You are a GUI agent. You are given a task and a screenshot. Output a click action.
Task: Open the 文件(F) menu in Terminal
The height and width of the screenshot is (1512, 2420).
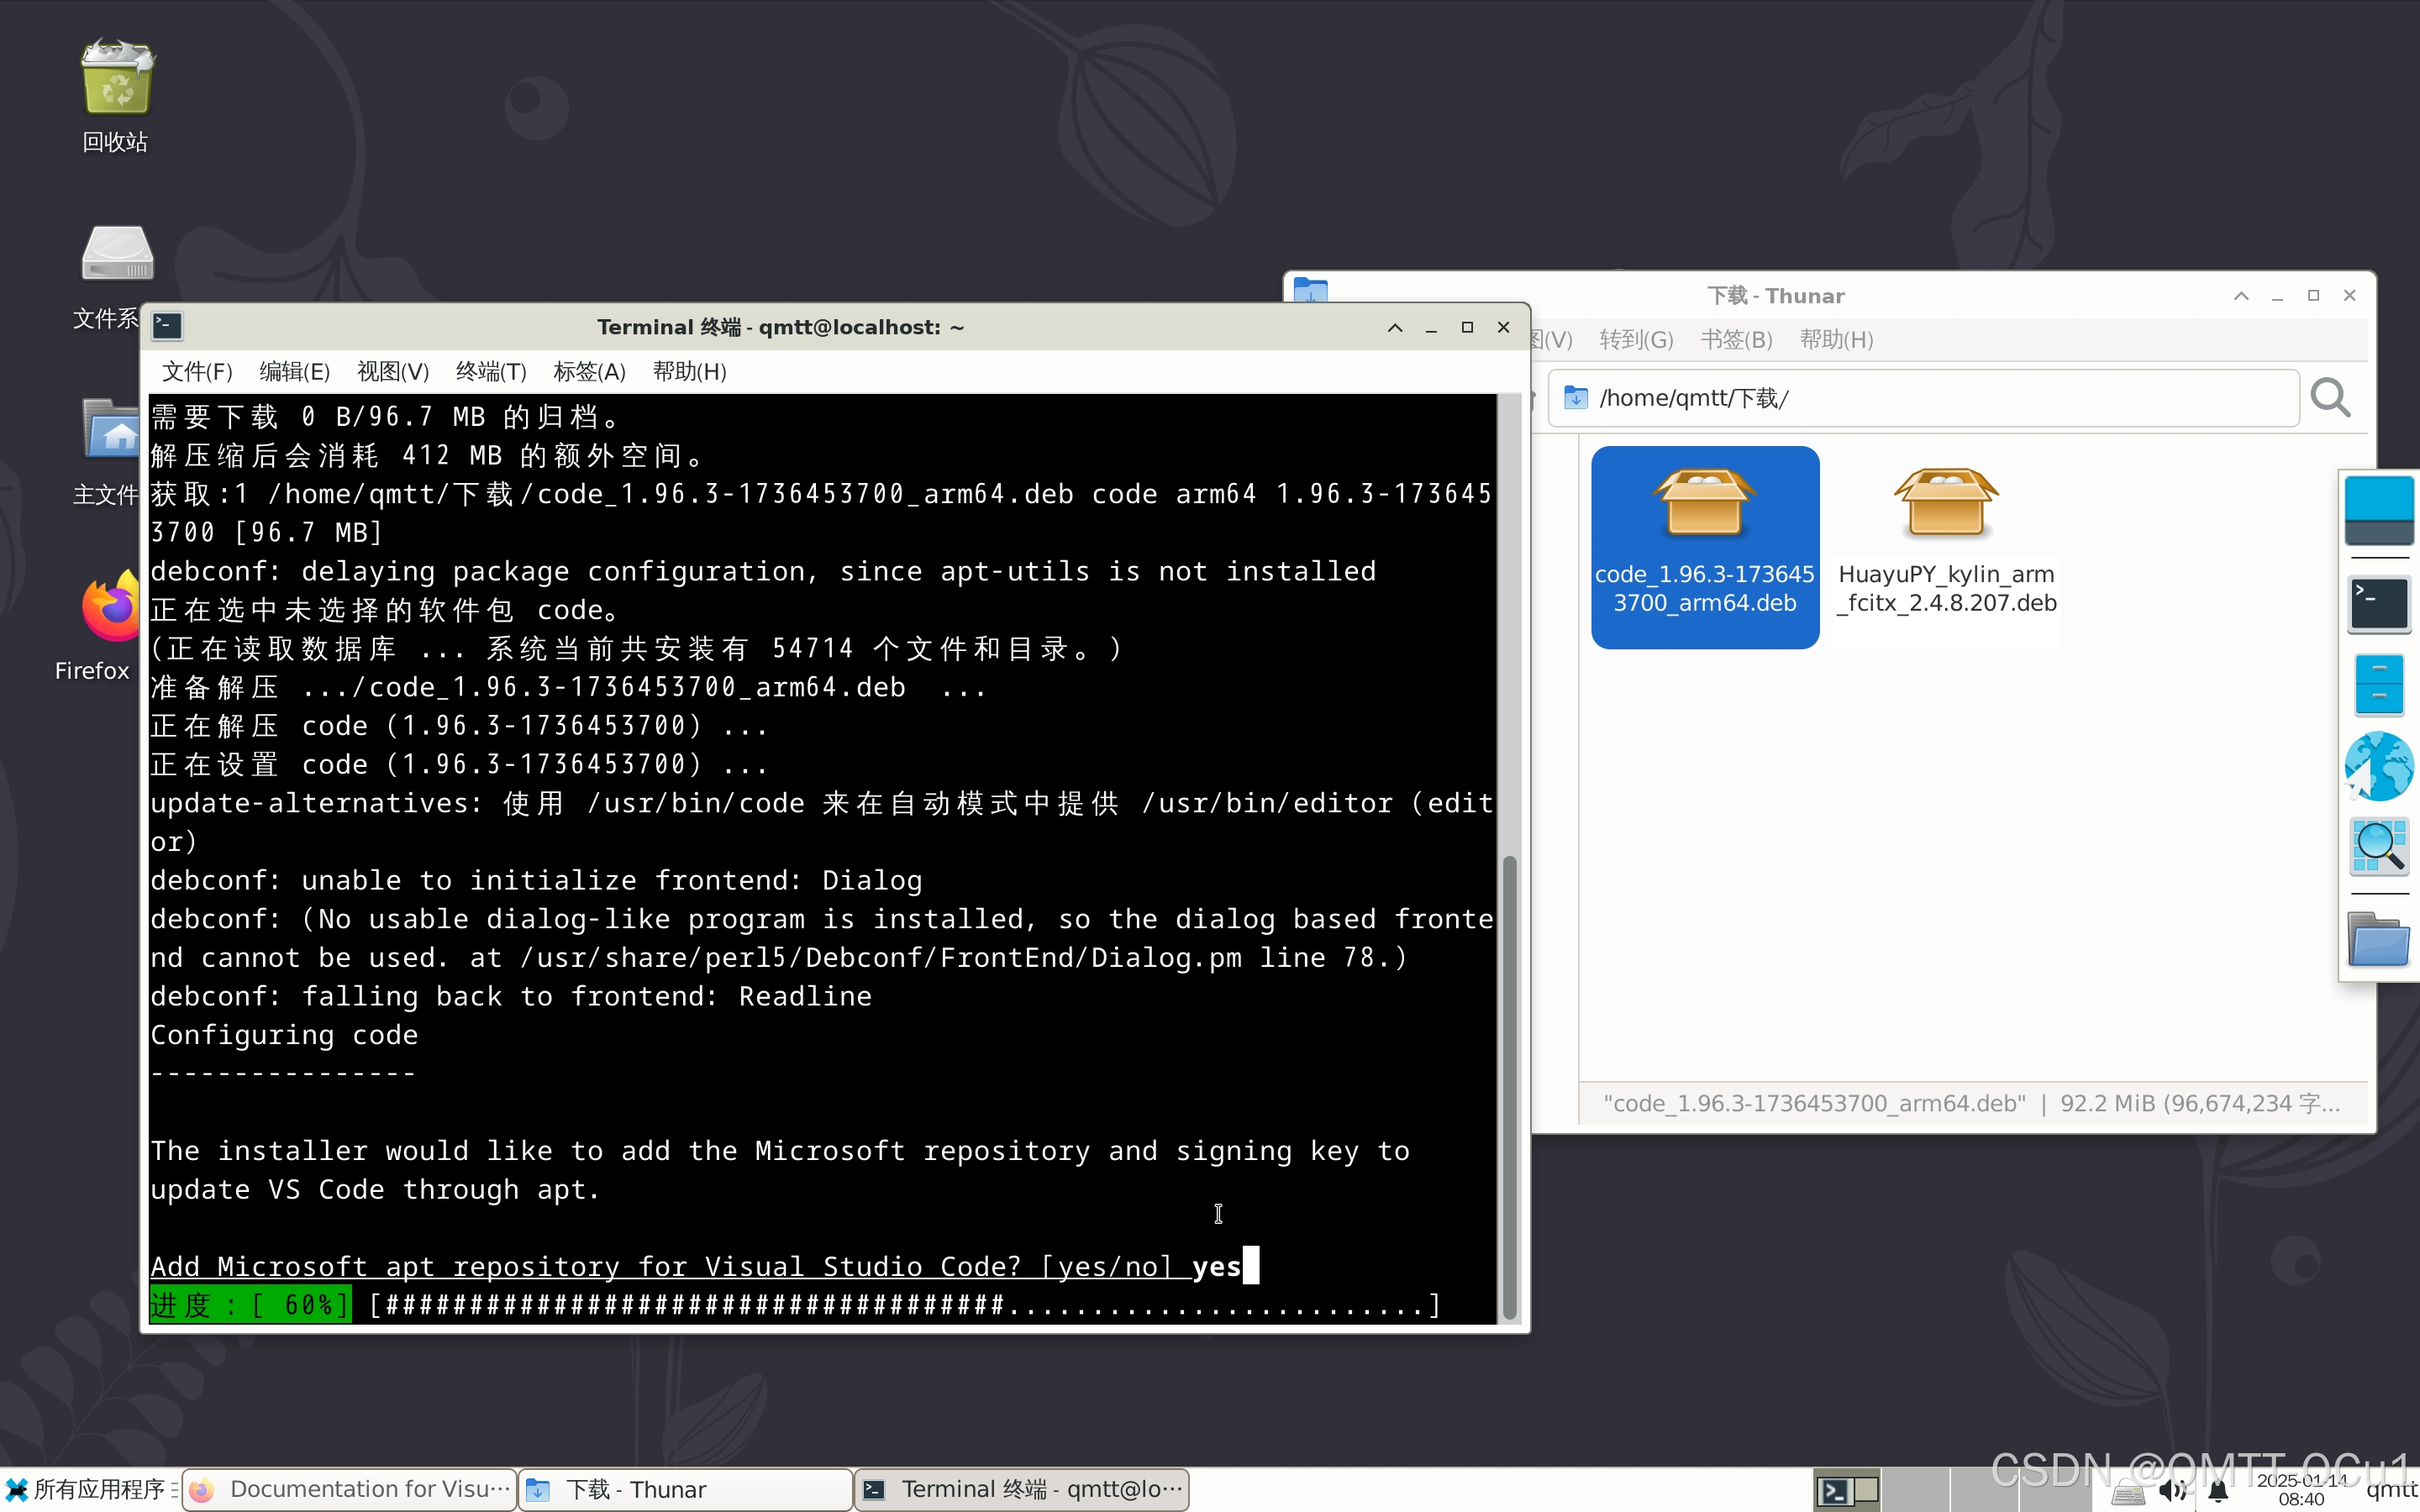pos(197,372)
